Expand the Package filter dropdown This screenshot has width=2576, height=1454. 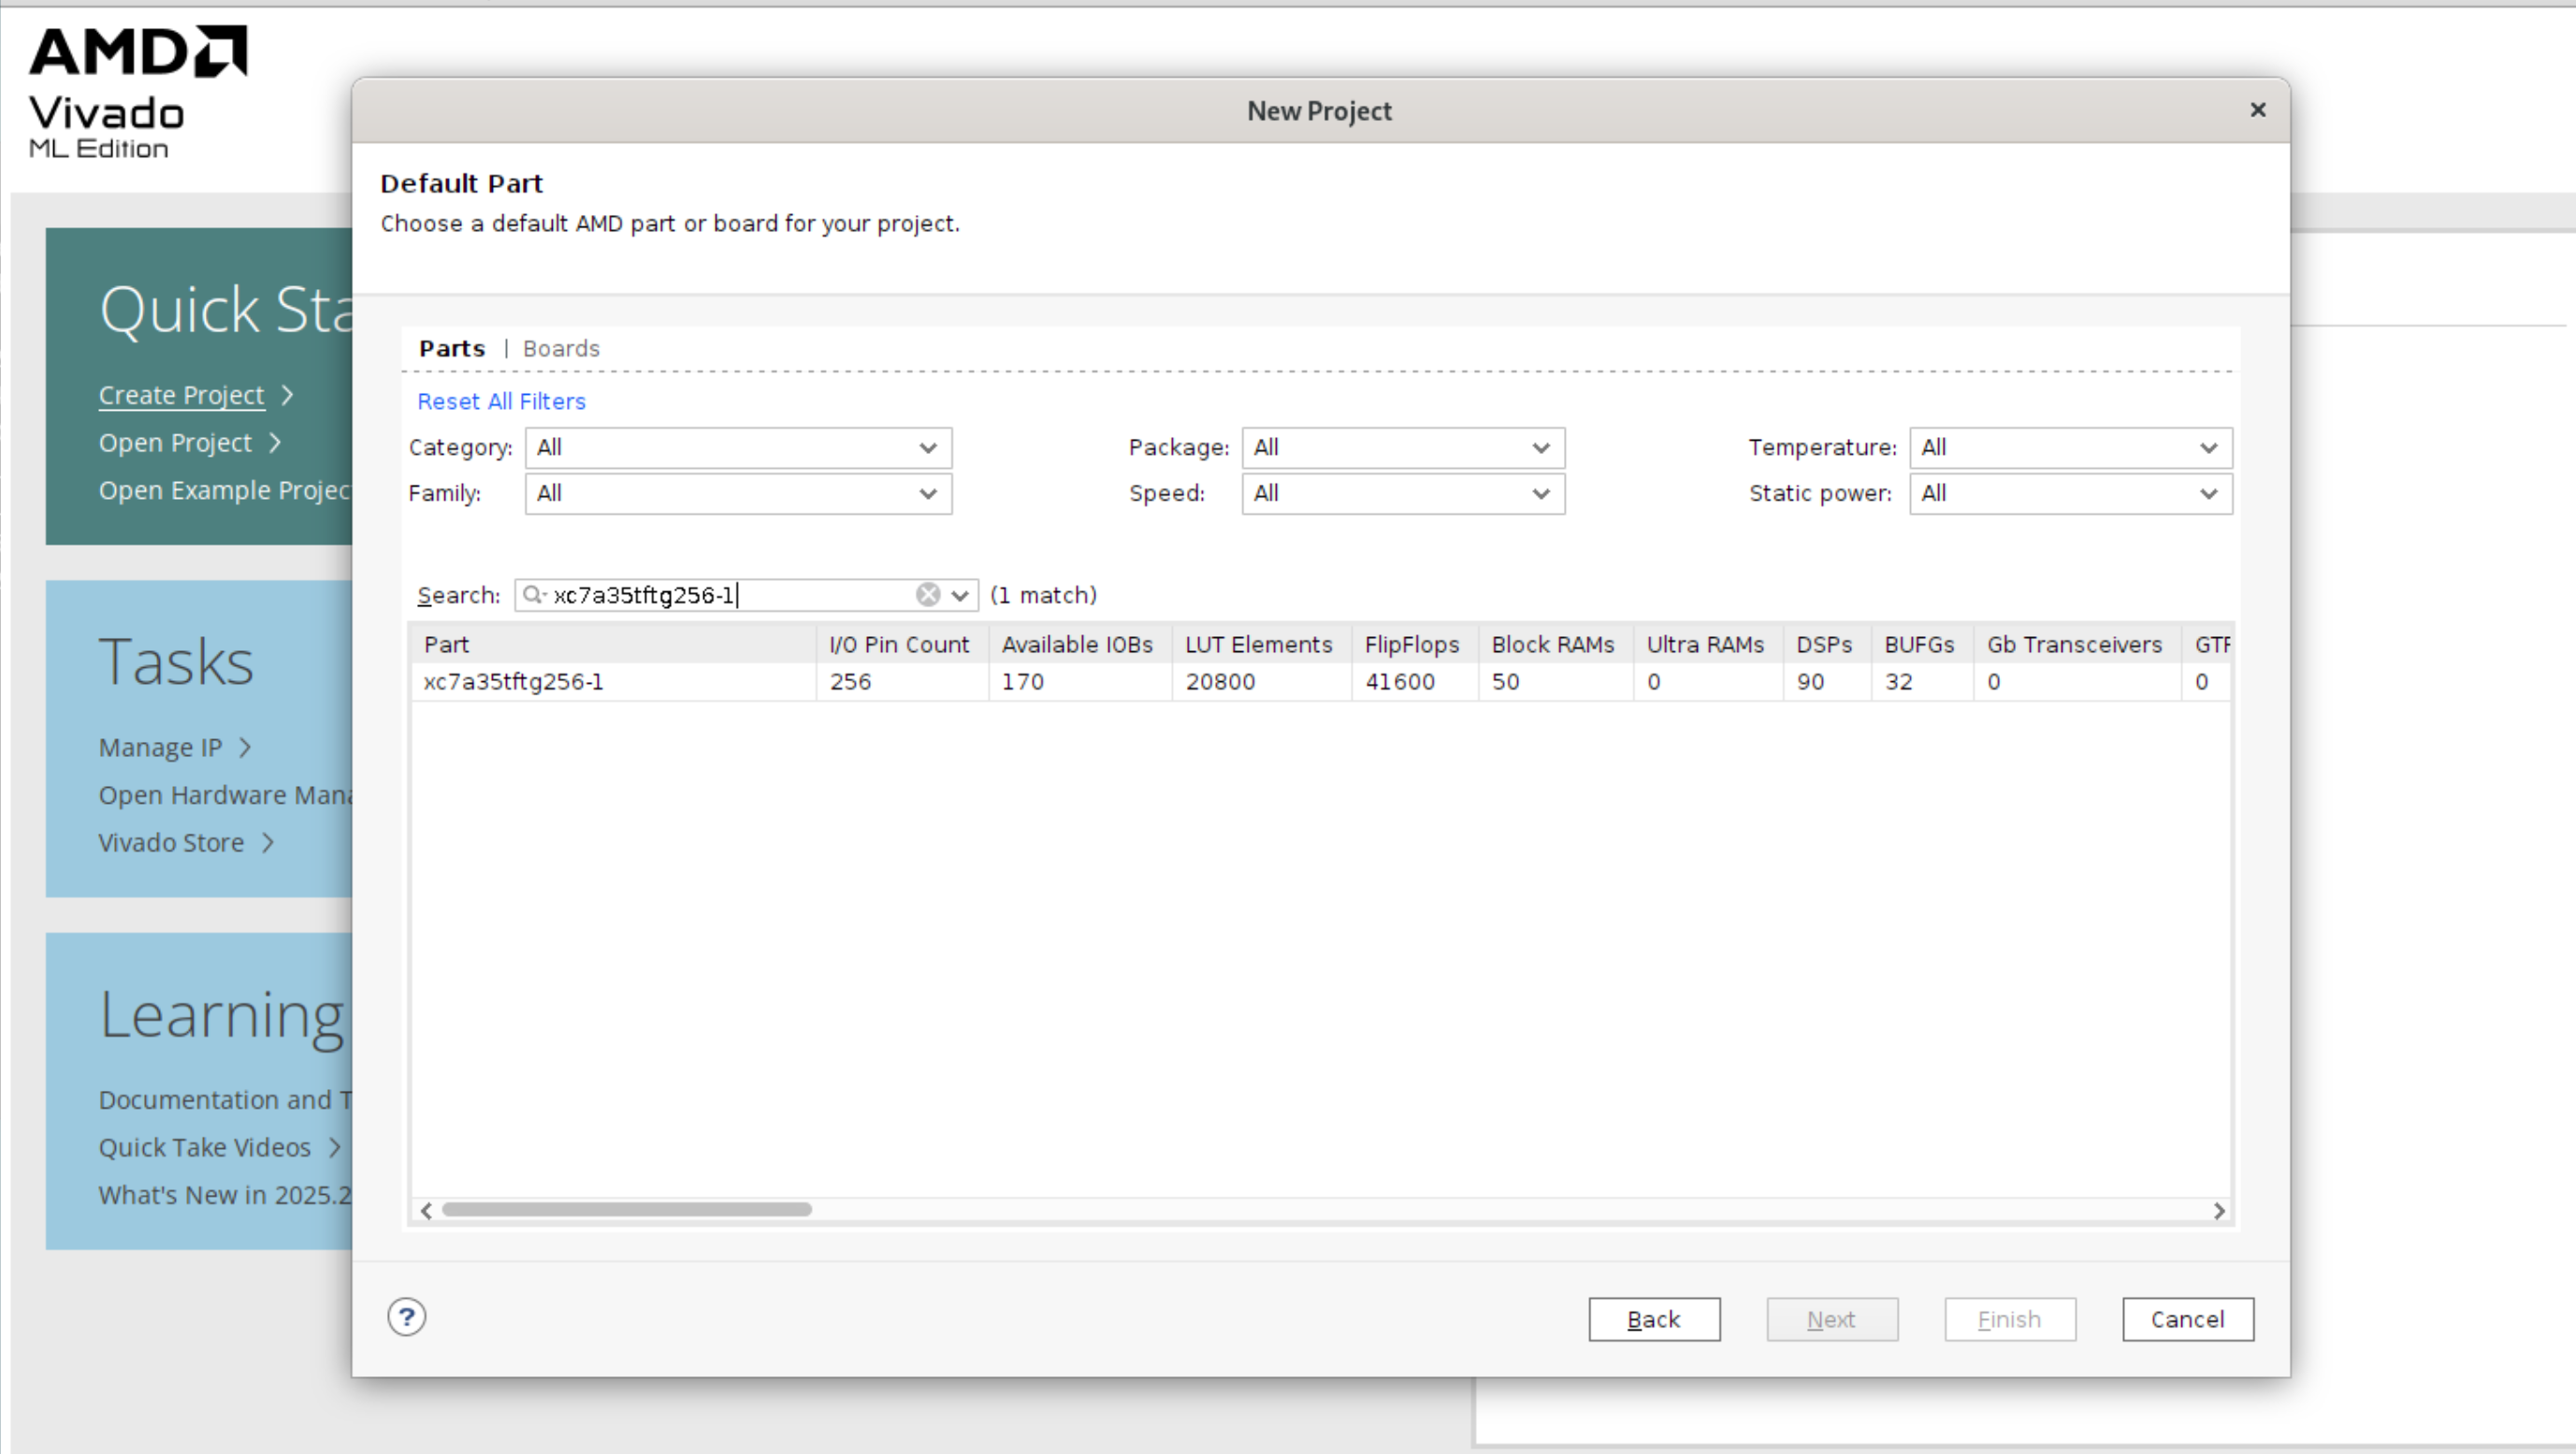point(1402,448)
